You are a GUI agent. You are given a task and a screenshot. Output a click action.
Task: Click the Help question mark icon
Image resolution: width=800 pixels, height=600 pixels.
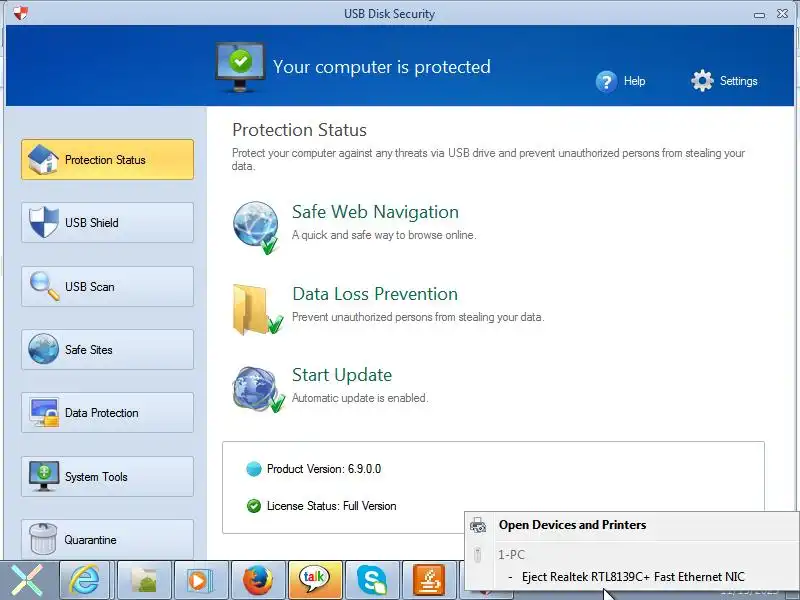coord(606,81)
